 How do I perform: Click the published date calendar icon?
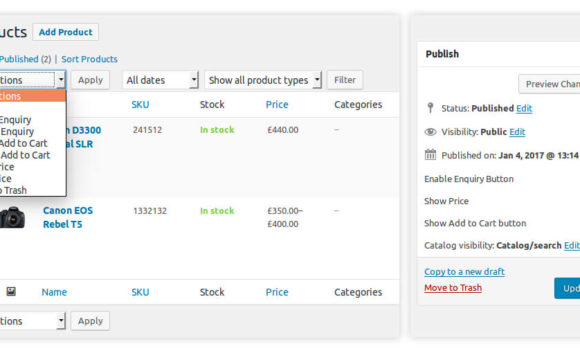(x=430, y=155)
